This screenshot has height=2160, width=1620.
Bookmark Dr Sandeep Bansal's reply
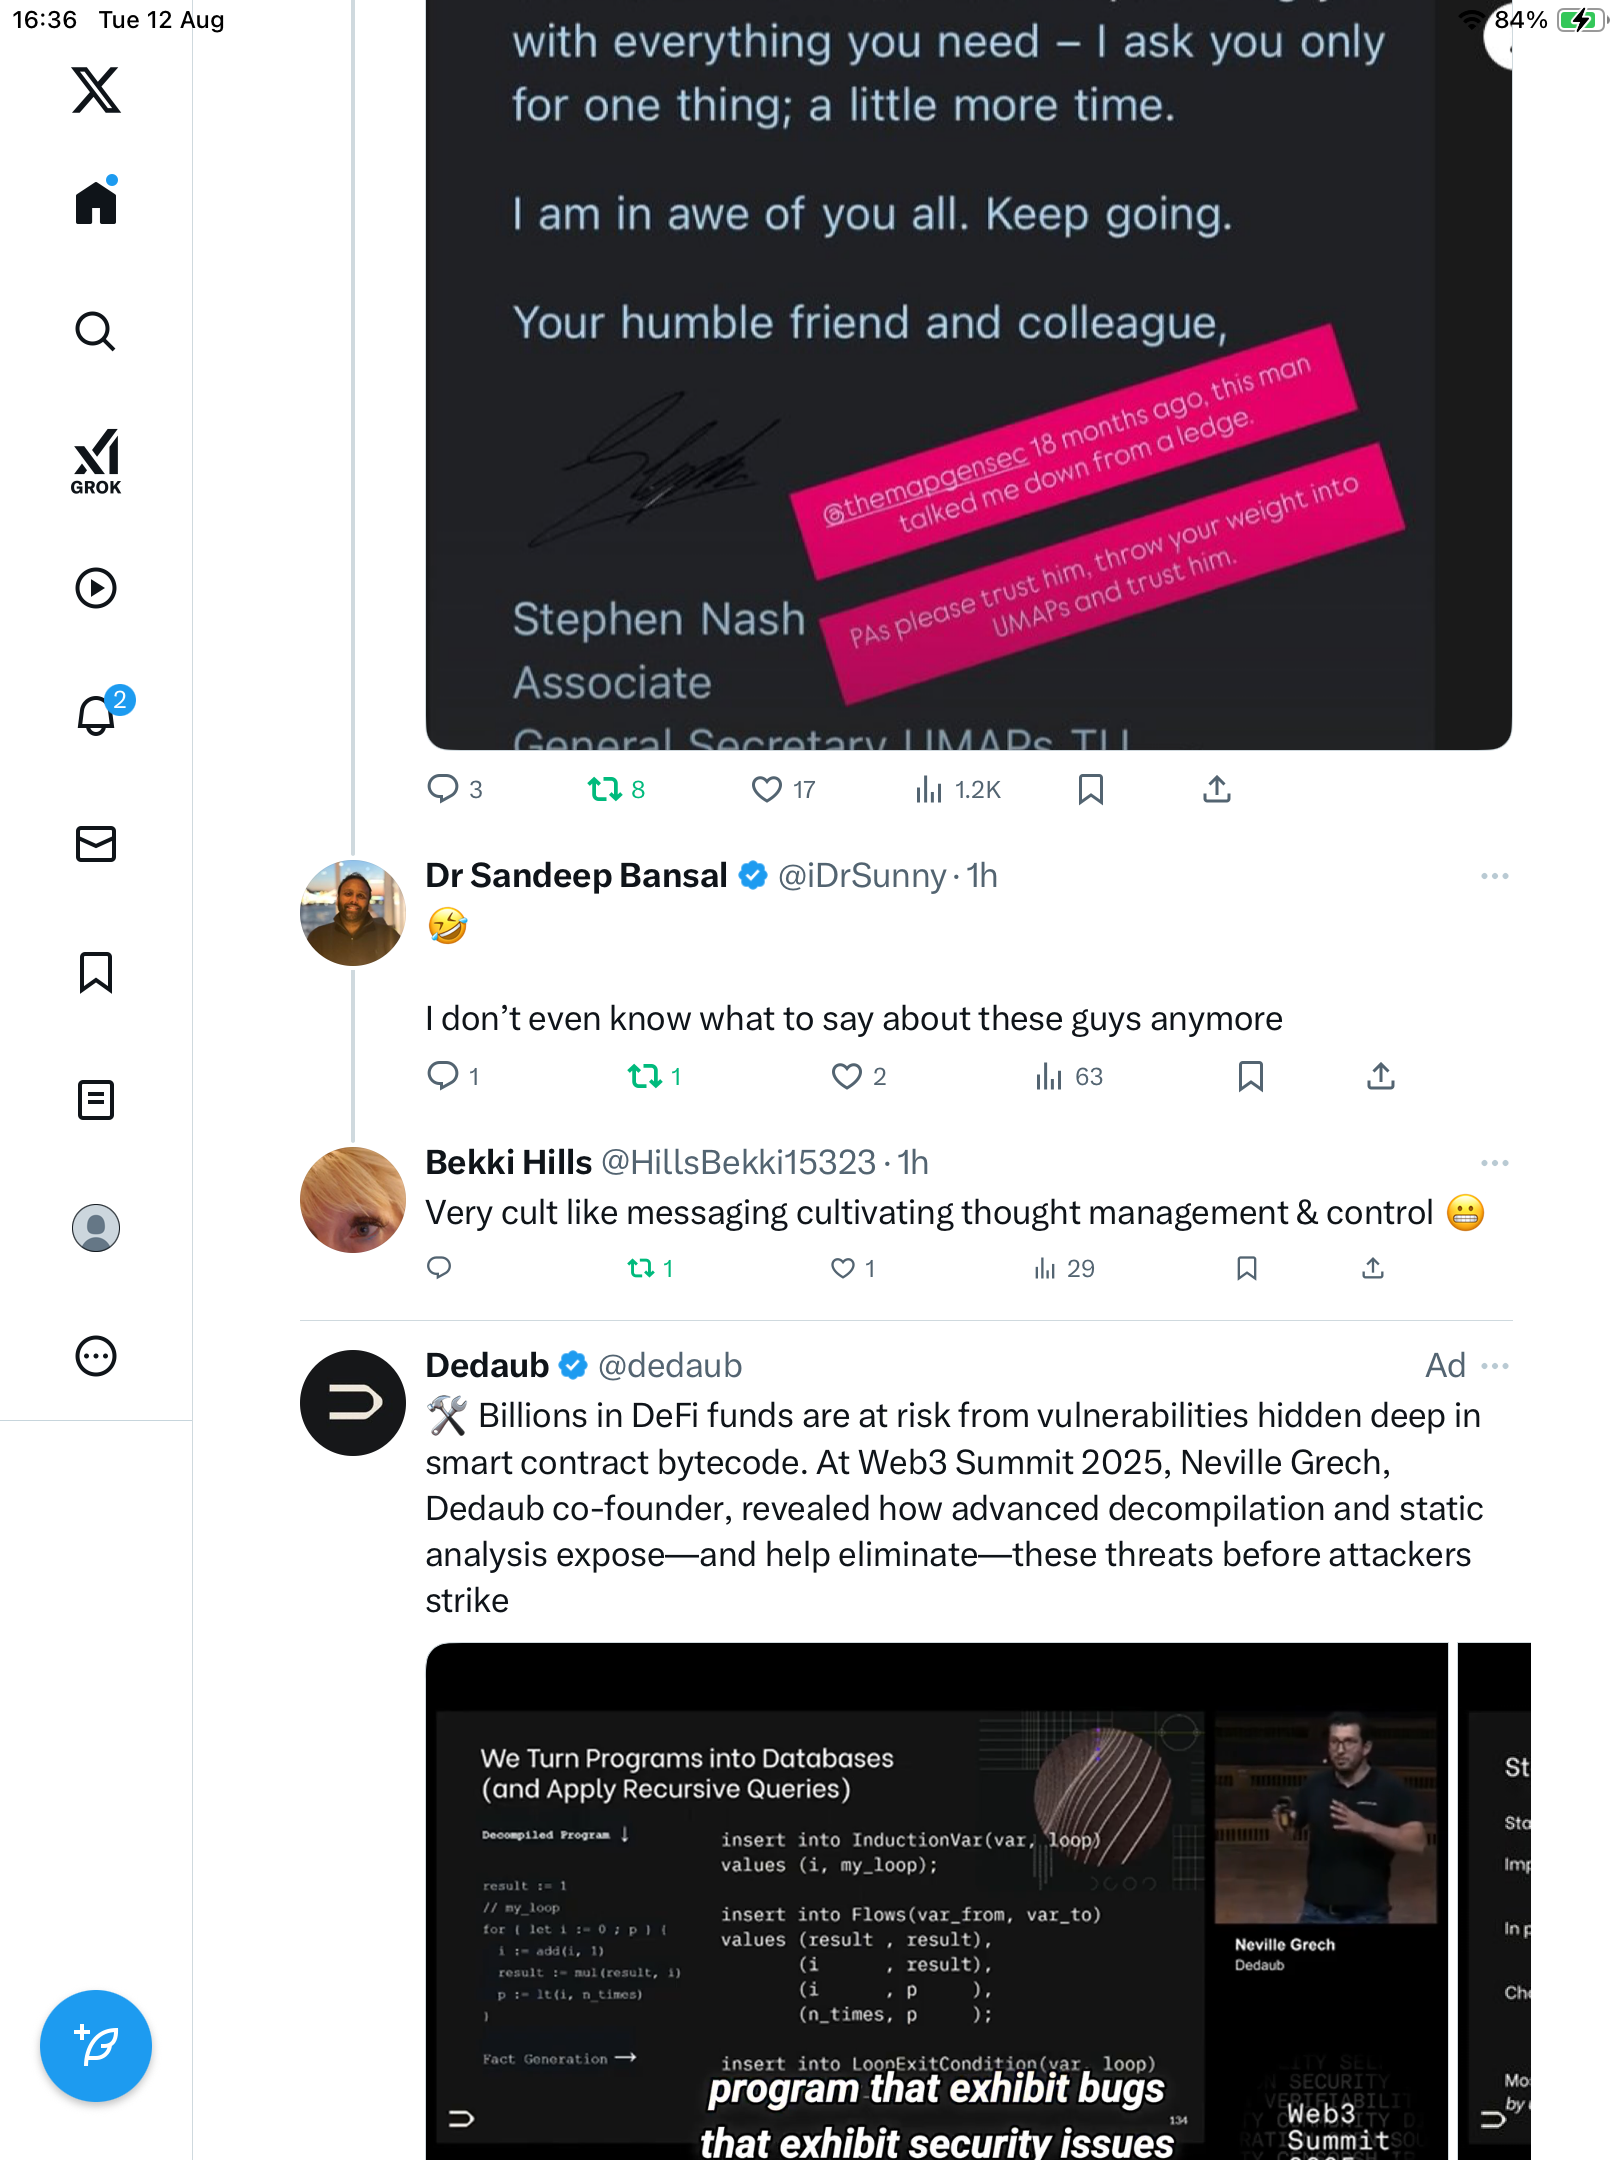[x=1250, y=1076]
